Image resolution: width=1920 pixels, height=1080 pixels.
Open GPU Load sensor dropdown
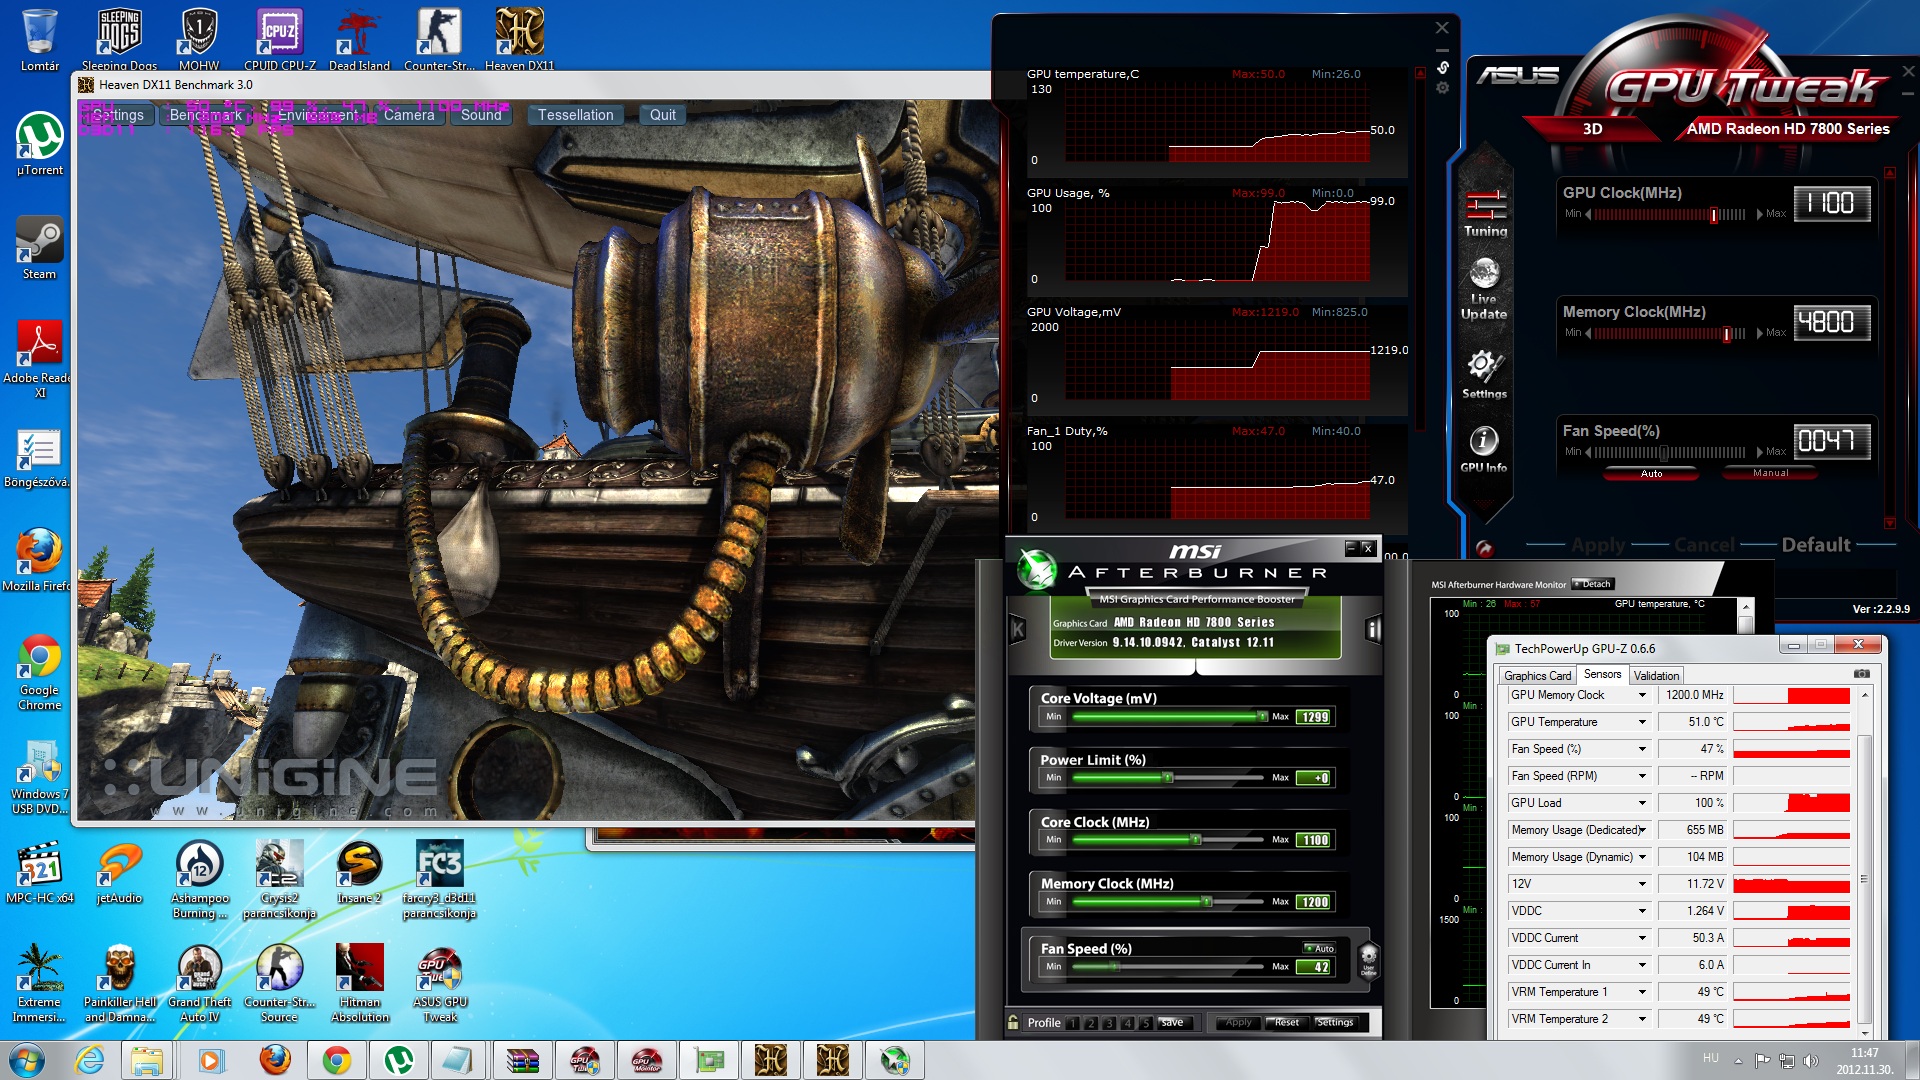coord(1641,803)
